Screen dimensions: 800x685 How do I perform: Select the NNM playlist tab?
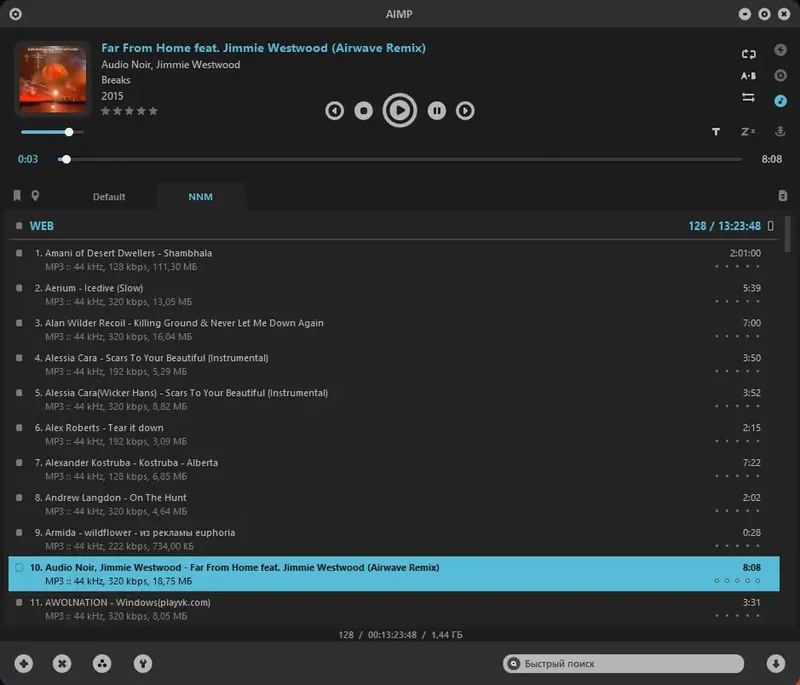pyautogui.click(x=200, y=197)
